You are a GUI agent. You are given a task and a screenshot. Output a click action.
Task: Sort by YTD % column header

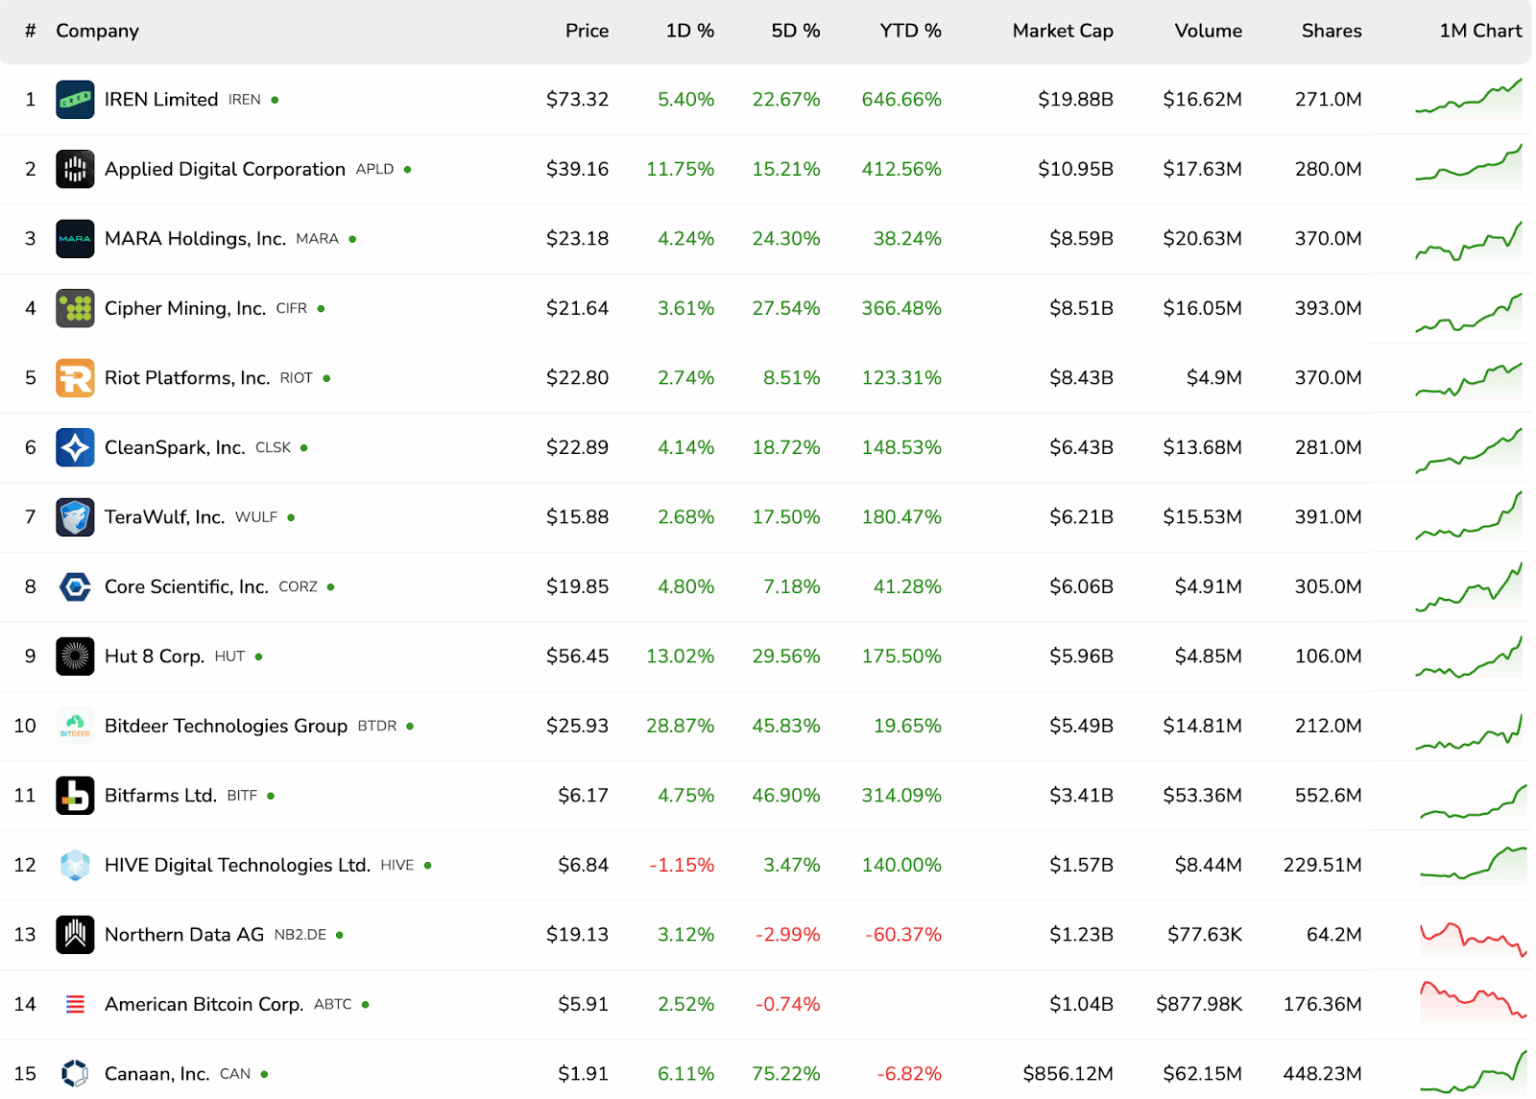[x=910, y=31]
